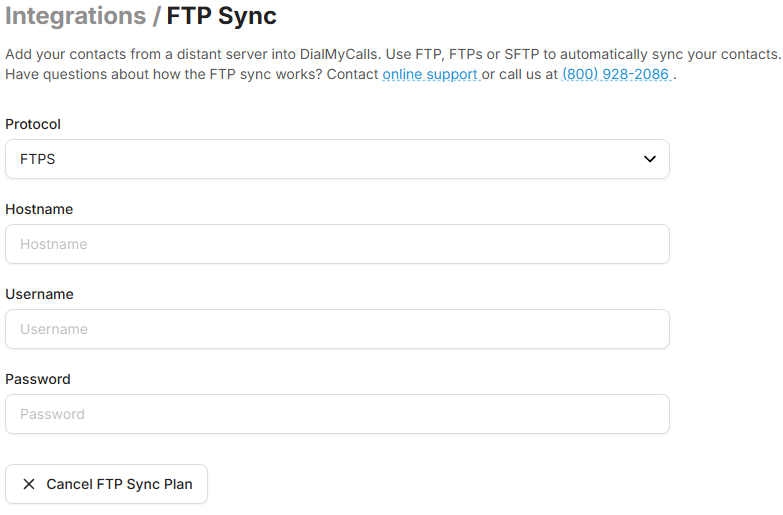Click the Protocol field label

(33, 124)
